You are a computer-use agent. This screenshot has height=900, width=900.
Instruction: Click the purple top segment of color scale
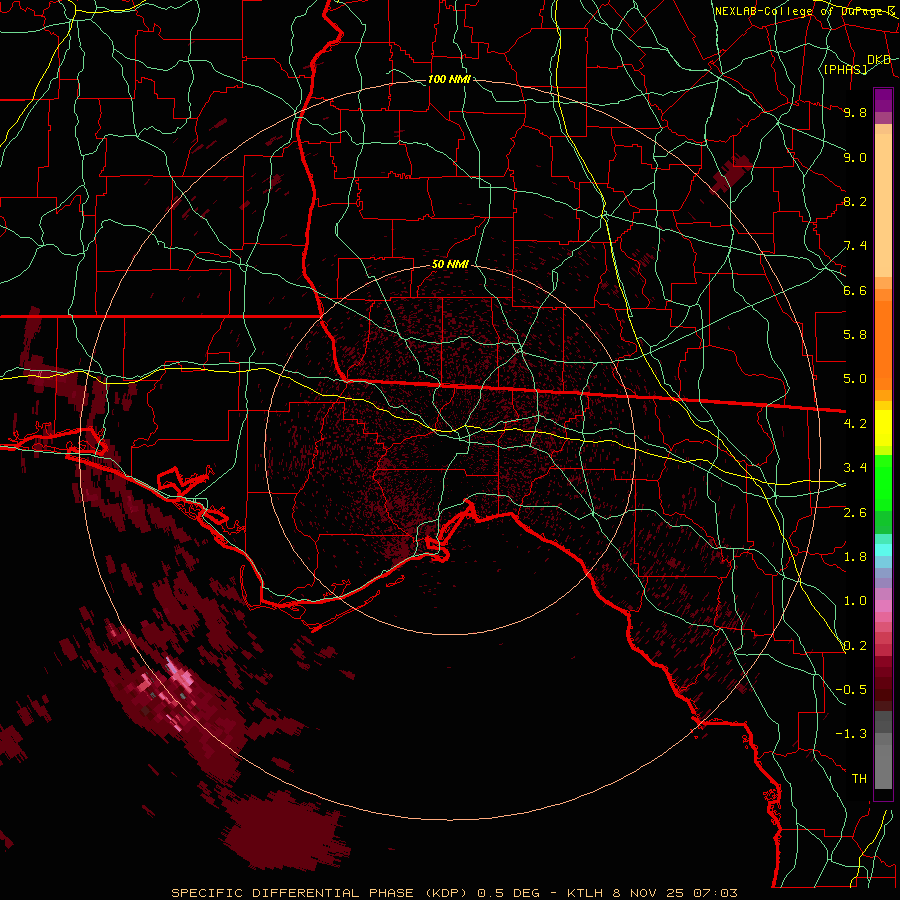click(x=883, y=100)
